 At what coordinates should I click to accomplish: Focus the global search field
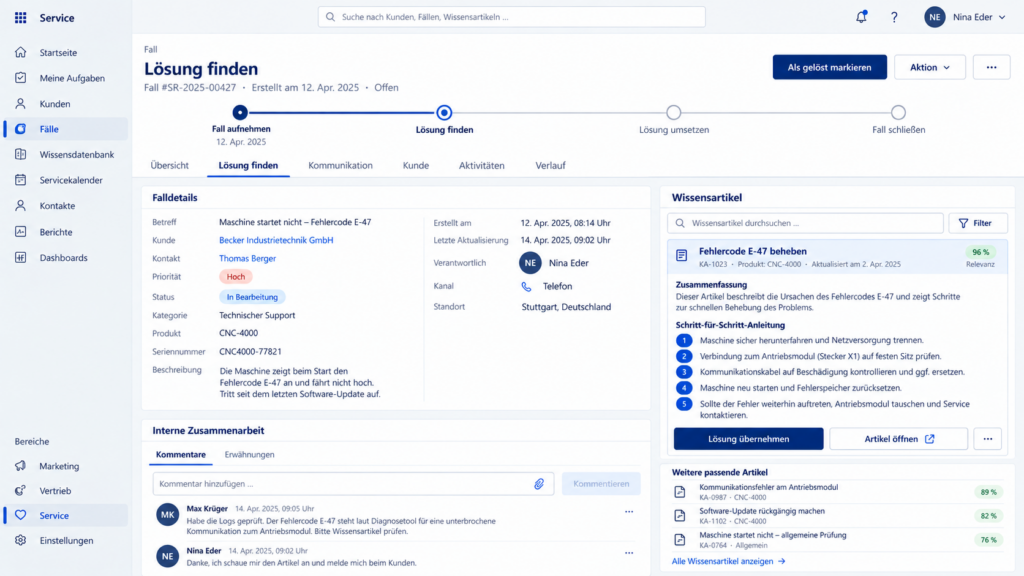tap(511, 17)
